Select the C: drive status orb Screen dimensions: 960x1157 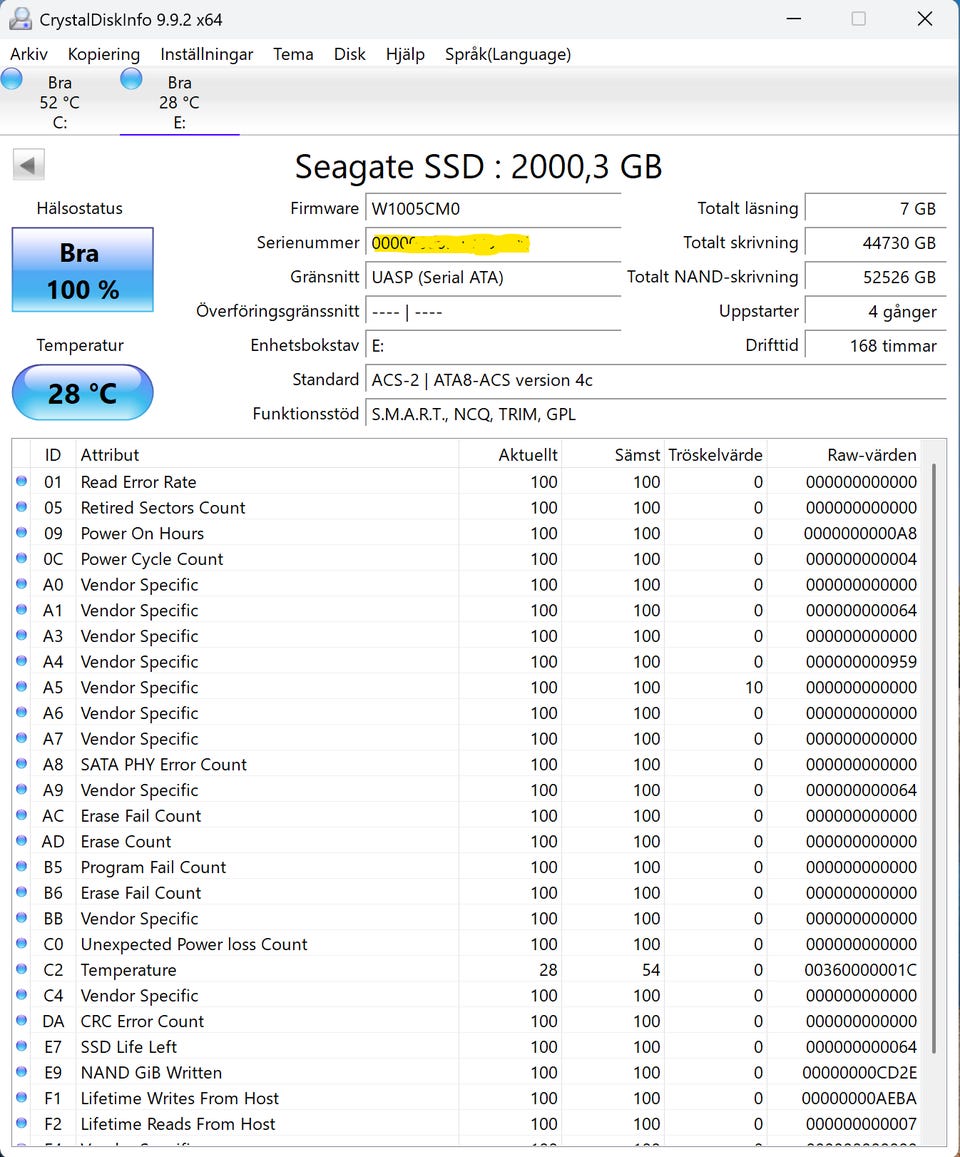[x=12, y=79]
